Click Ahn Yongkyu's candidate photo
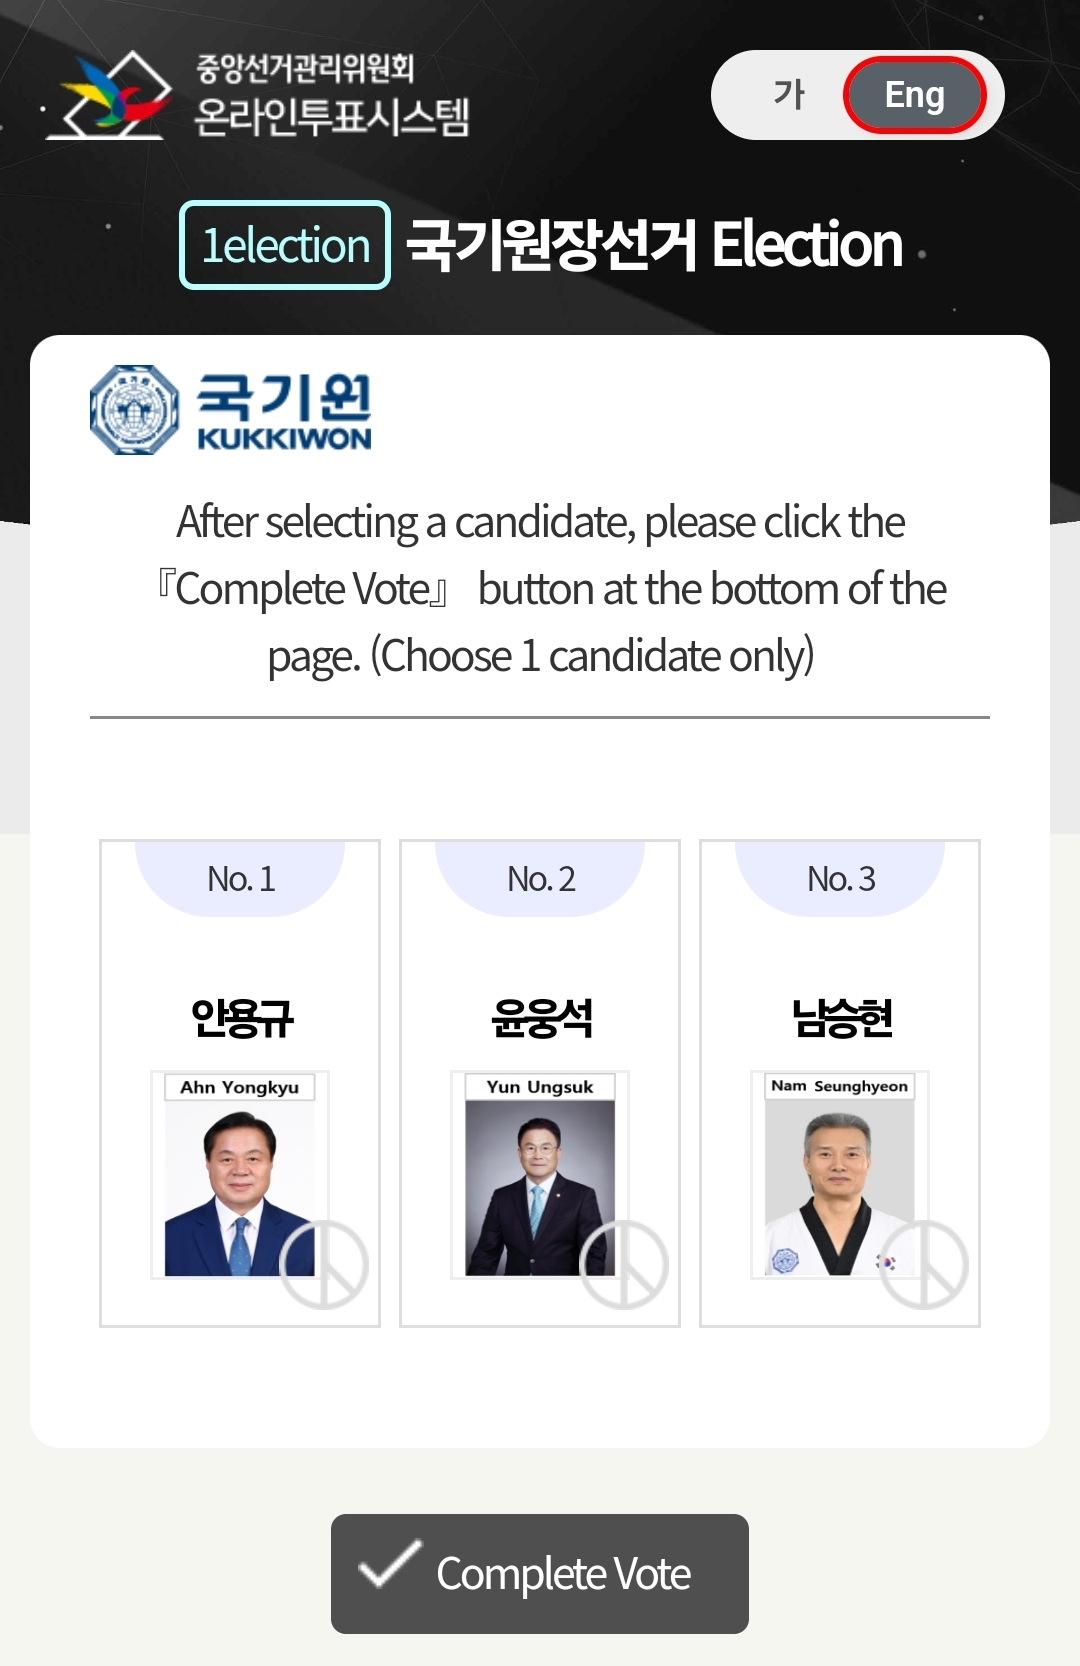 click(x=239, y=1188)
